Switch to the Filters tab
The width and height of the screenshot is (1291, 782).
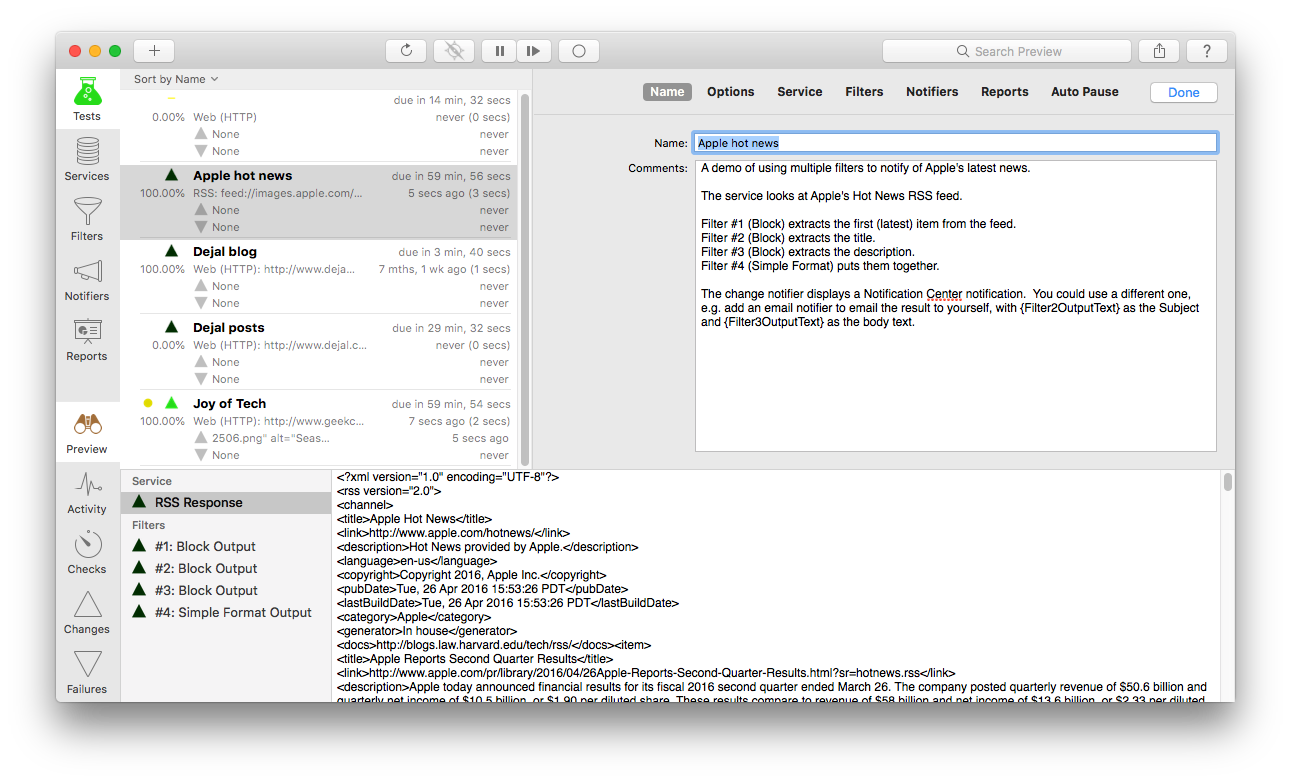(864, 92)
